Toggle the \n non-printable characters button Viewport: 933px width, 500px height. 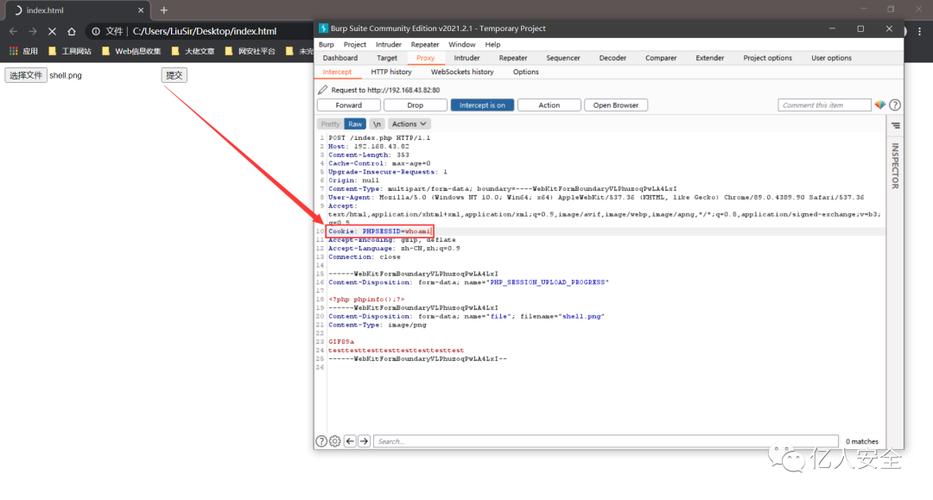377,124
